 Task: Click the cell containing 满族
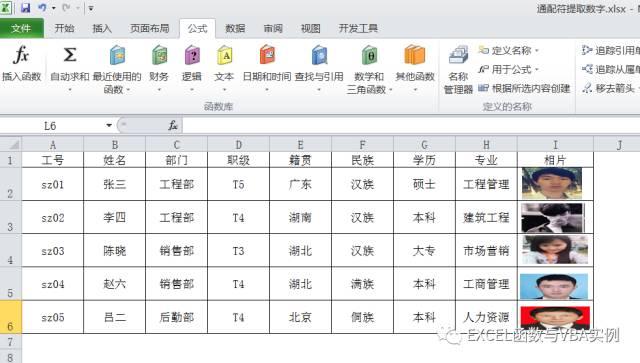coord(362,284)
